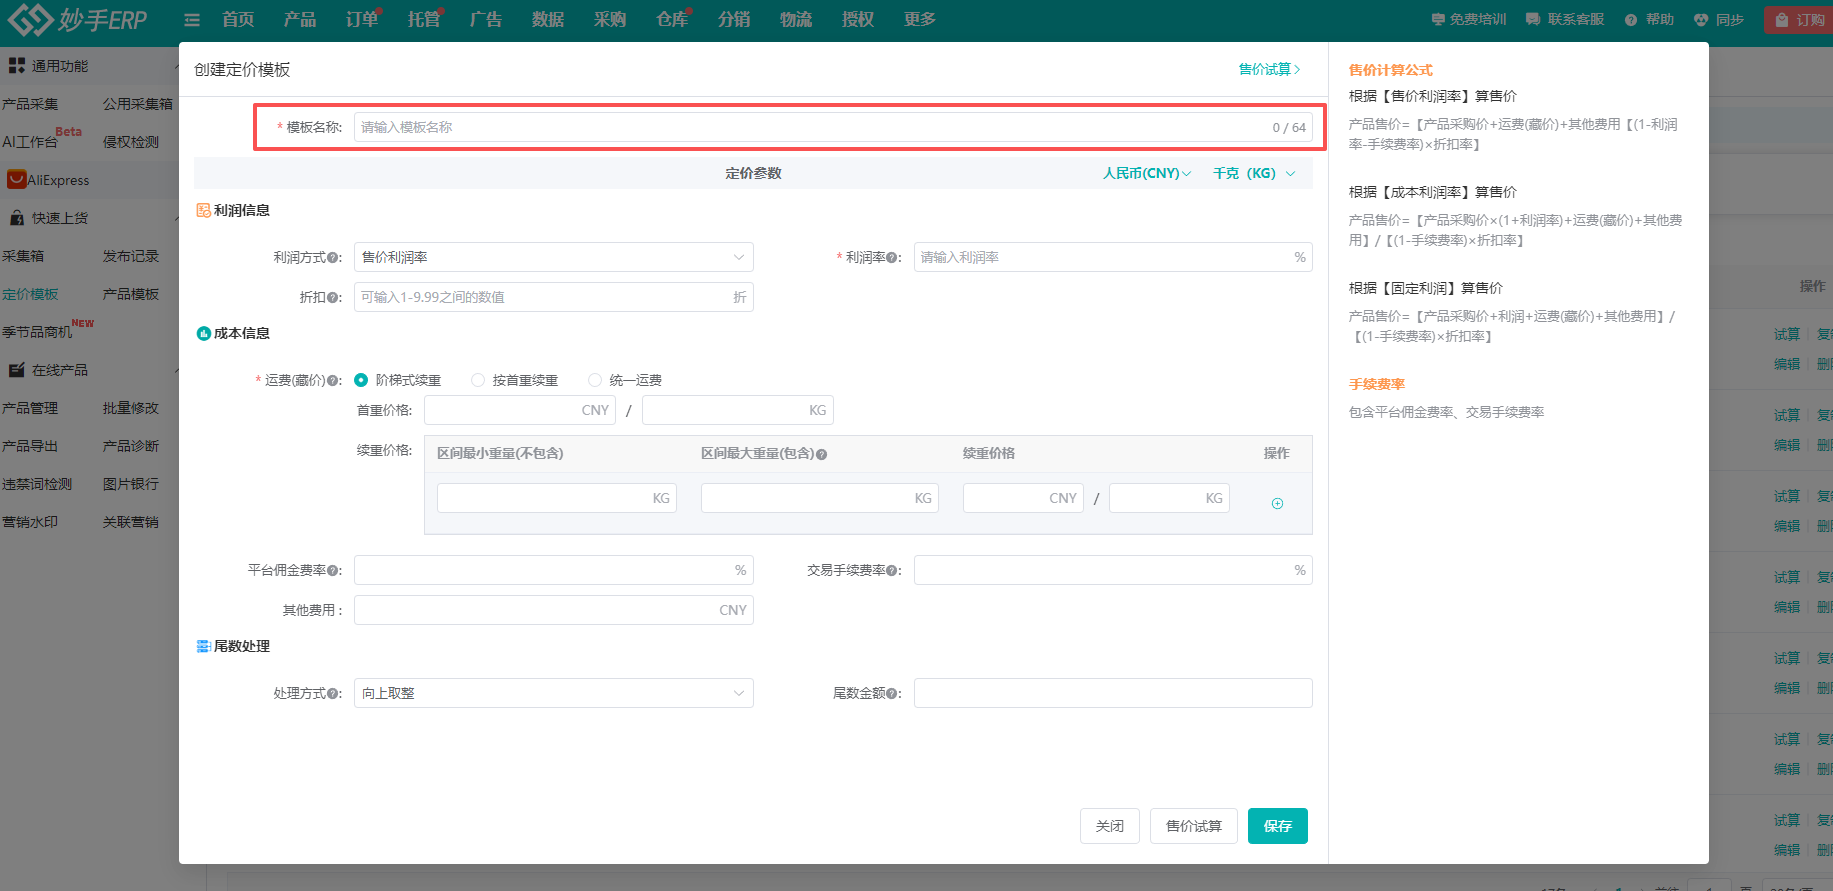Click the help icon beside 平台佣金费率 label
The height and width of the screenshot is (891, 1833).
[333, 571]
